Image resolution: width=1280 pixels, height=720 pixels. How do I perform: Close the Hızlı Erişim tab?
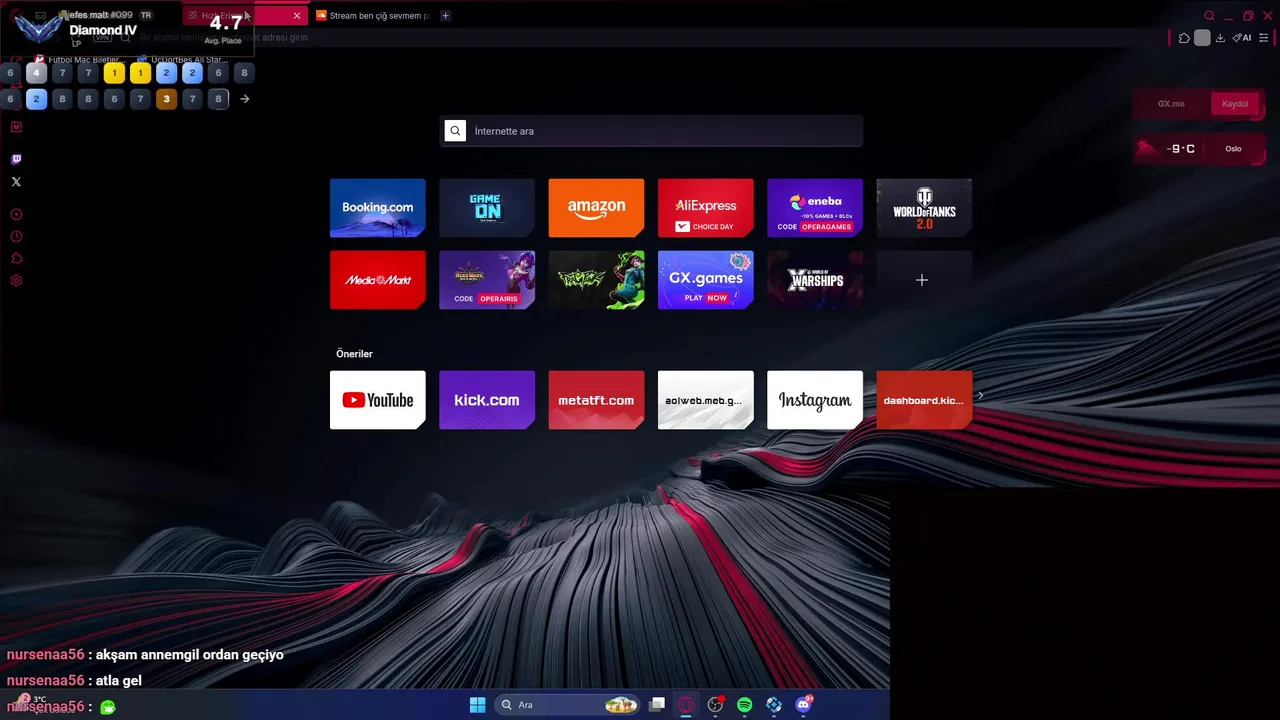tap(297, 15)
